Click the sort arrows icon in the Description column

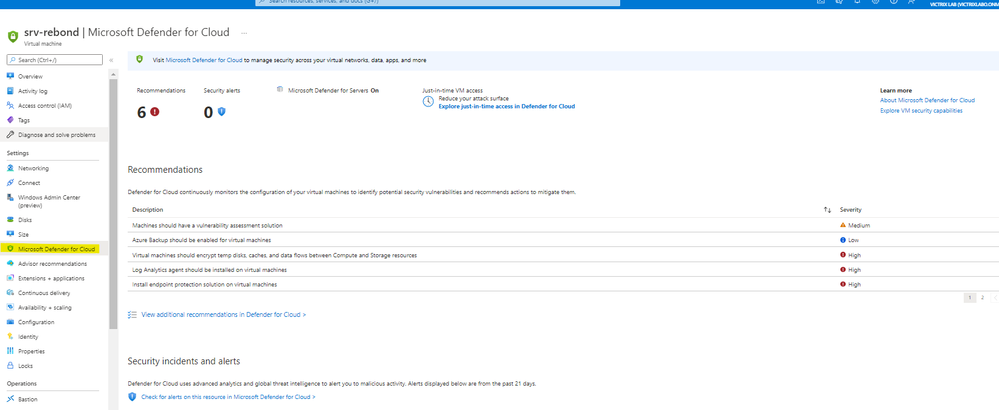coord(827,209)
